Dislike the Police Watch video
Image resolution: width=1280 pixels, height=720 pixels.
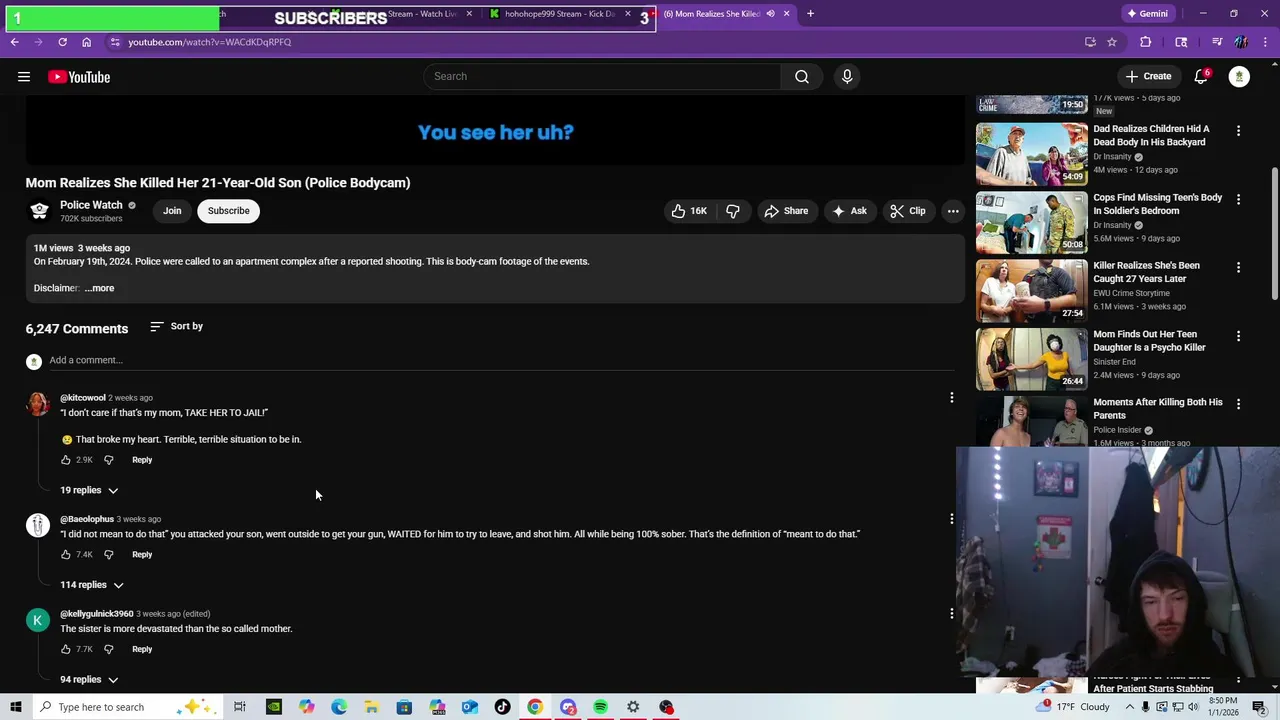(x=733, y=211)
